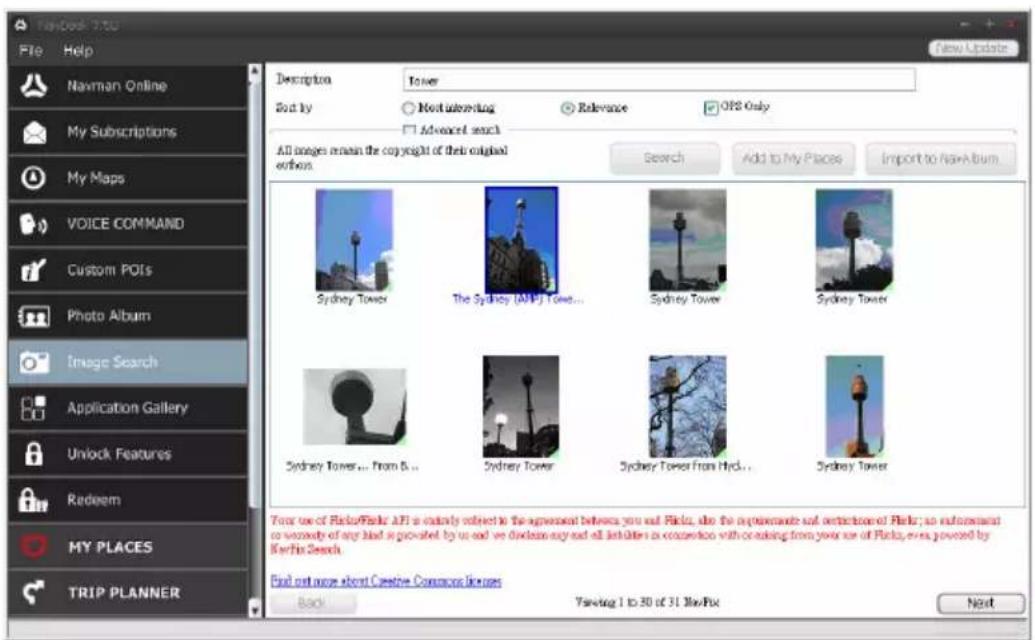Screen dimensions: 1035x640
Task: Open Navman Online sidebar icon
Action: pos(33,86)
